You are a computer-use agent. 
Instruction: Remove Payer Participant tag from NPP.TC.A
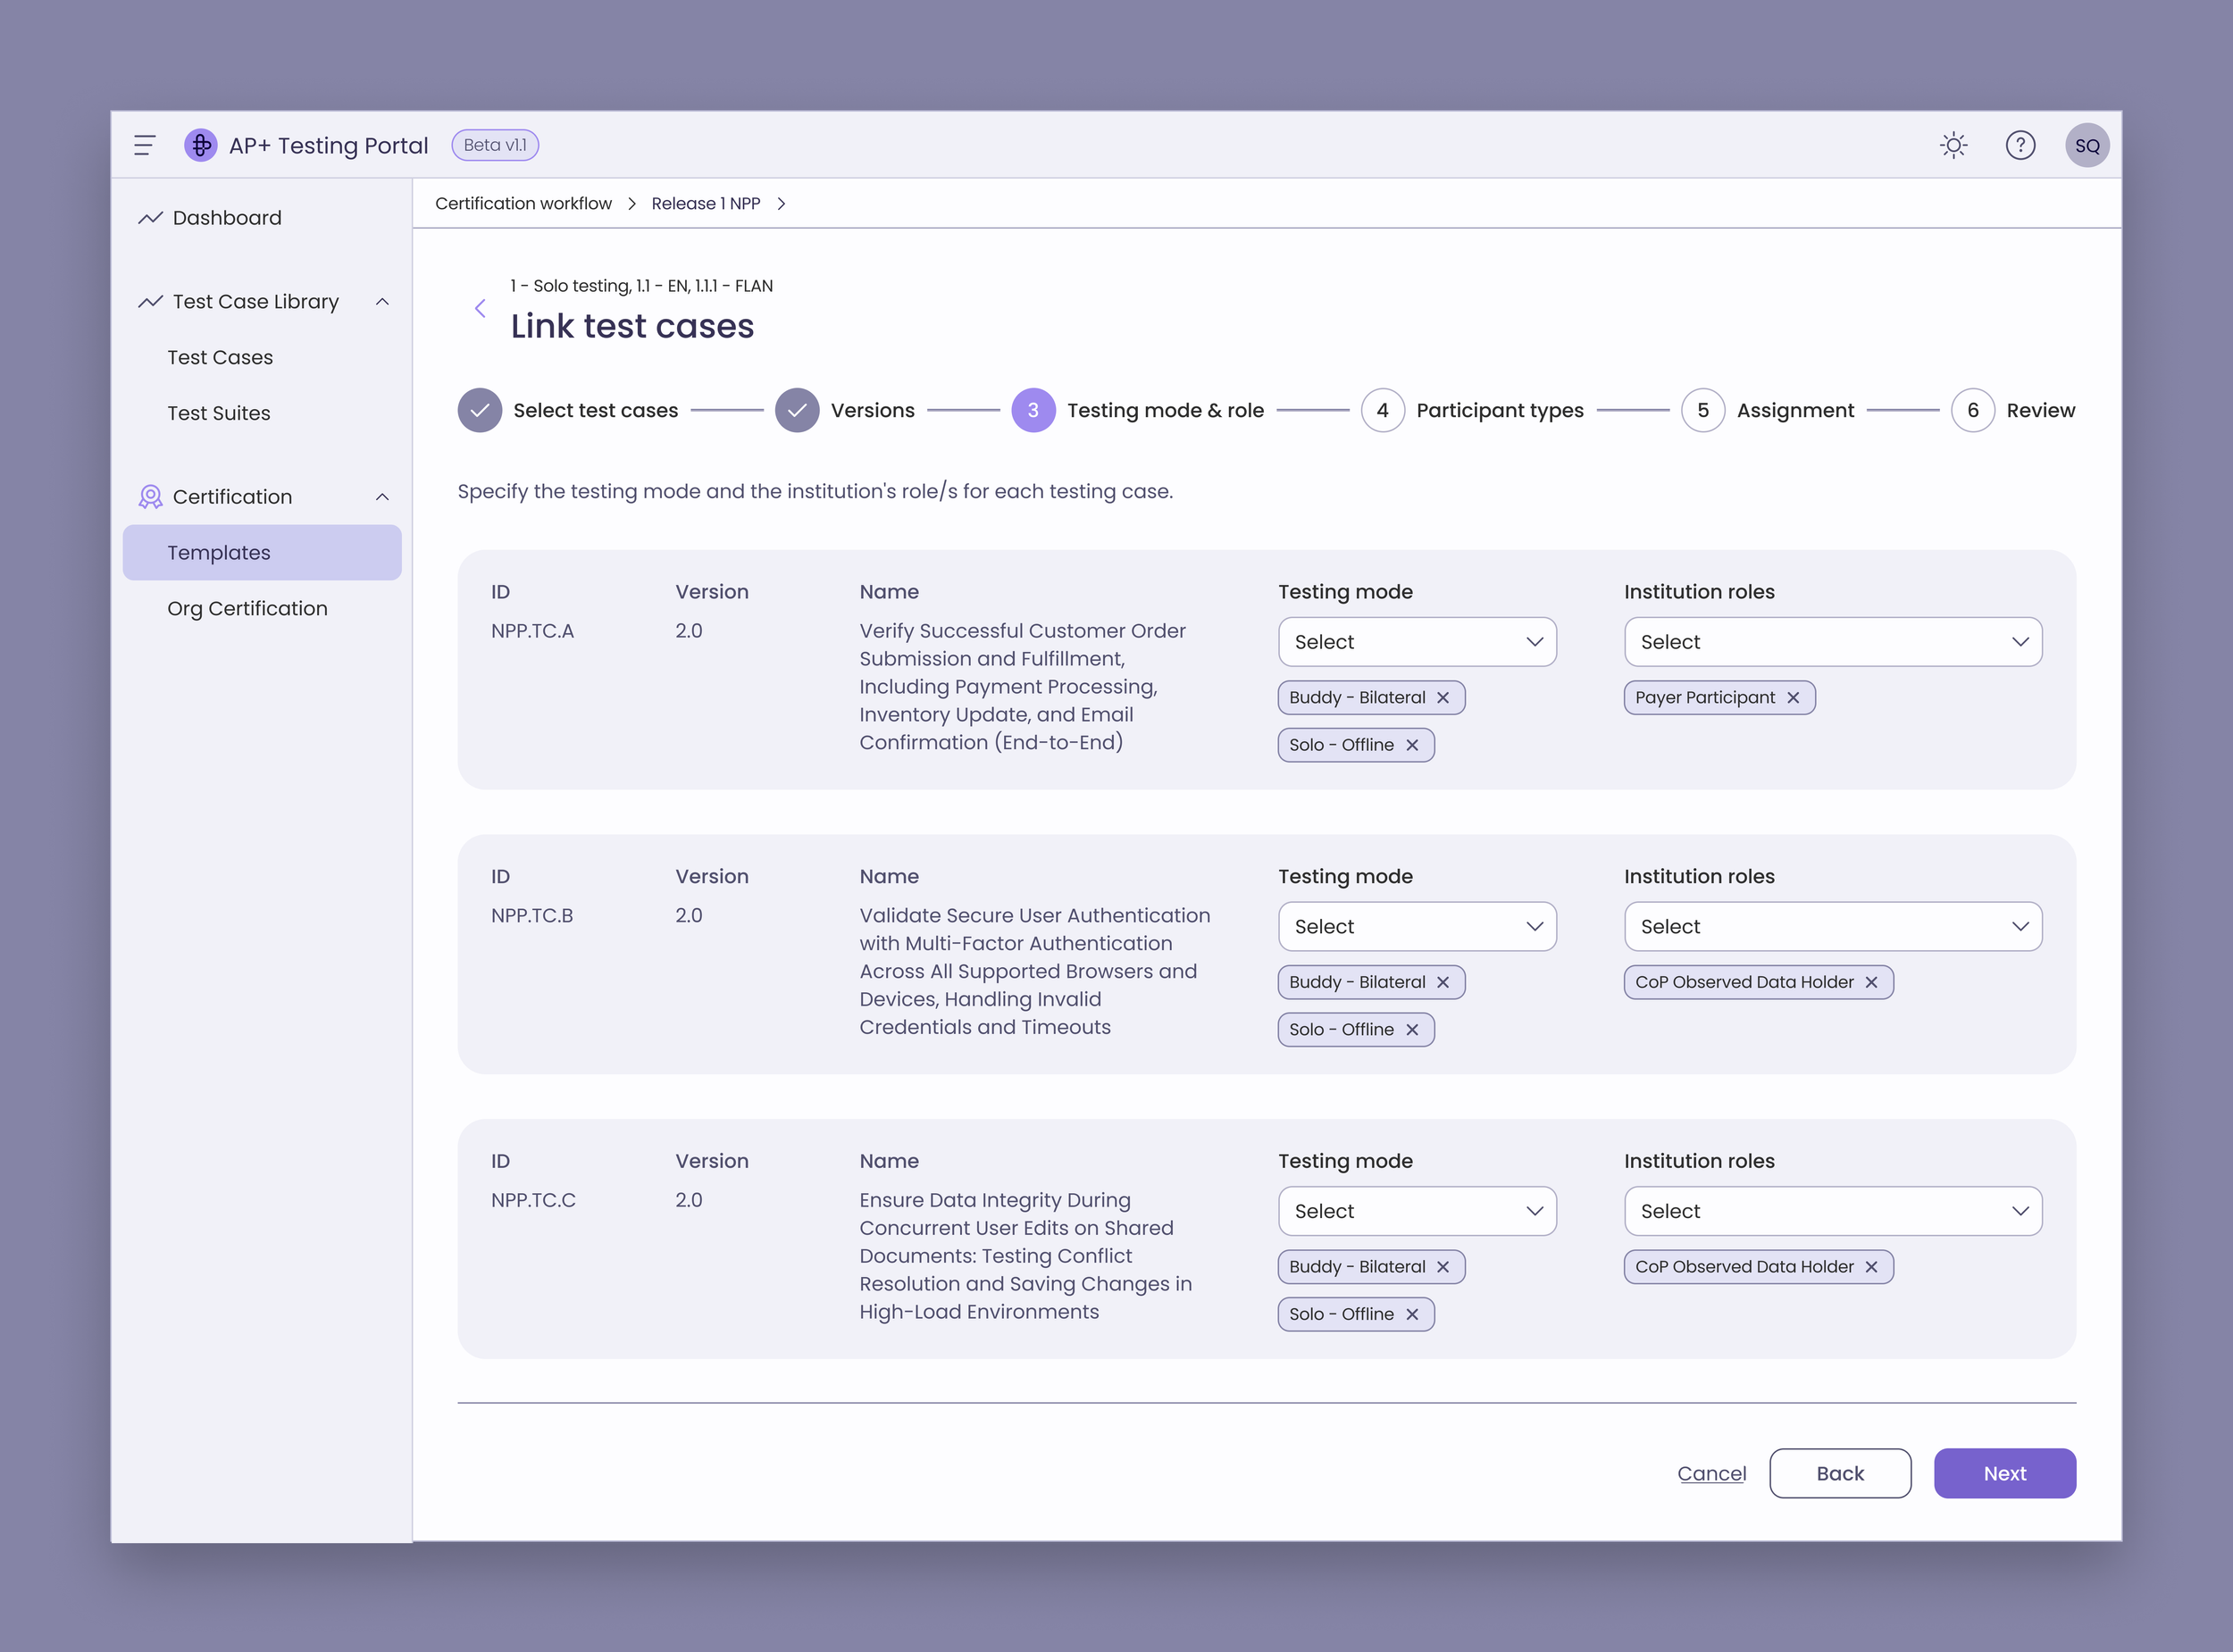click(1793, 698)
